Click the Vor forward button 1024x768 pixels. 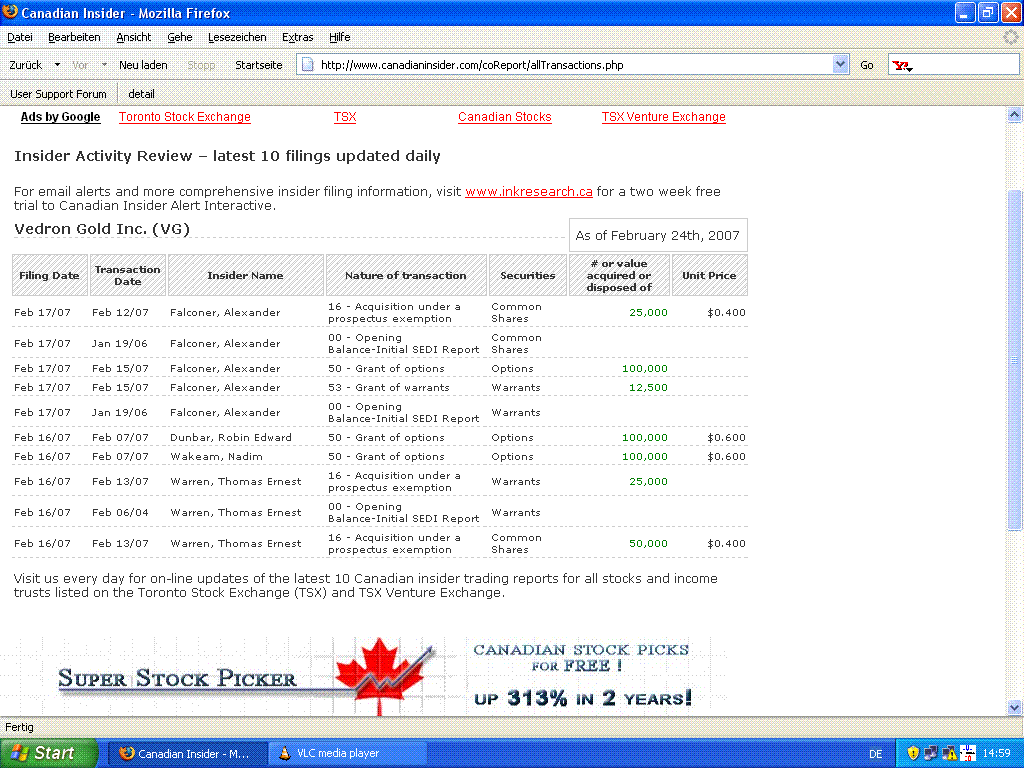tap(80, 65)
